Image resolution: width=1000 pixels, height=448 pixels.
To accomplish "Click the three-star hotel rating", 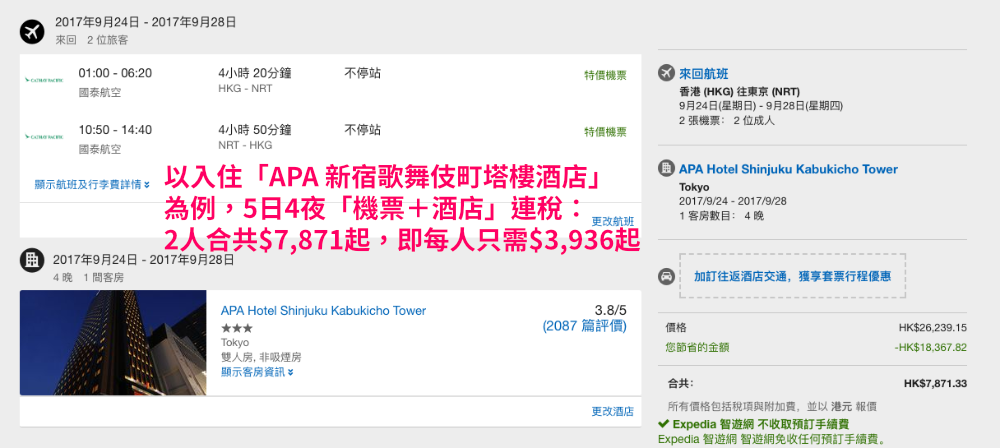I will 237,328.
